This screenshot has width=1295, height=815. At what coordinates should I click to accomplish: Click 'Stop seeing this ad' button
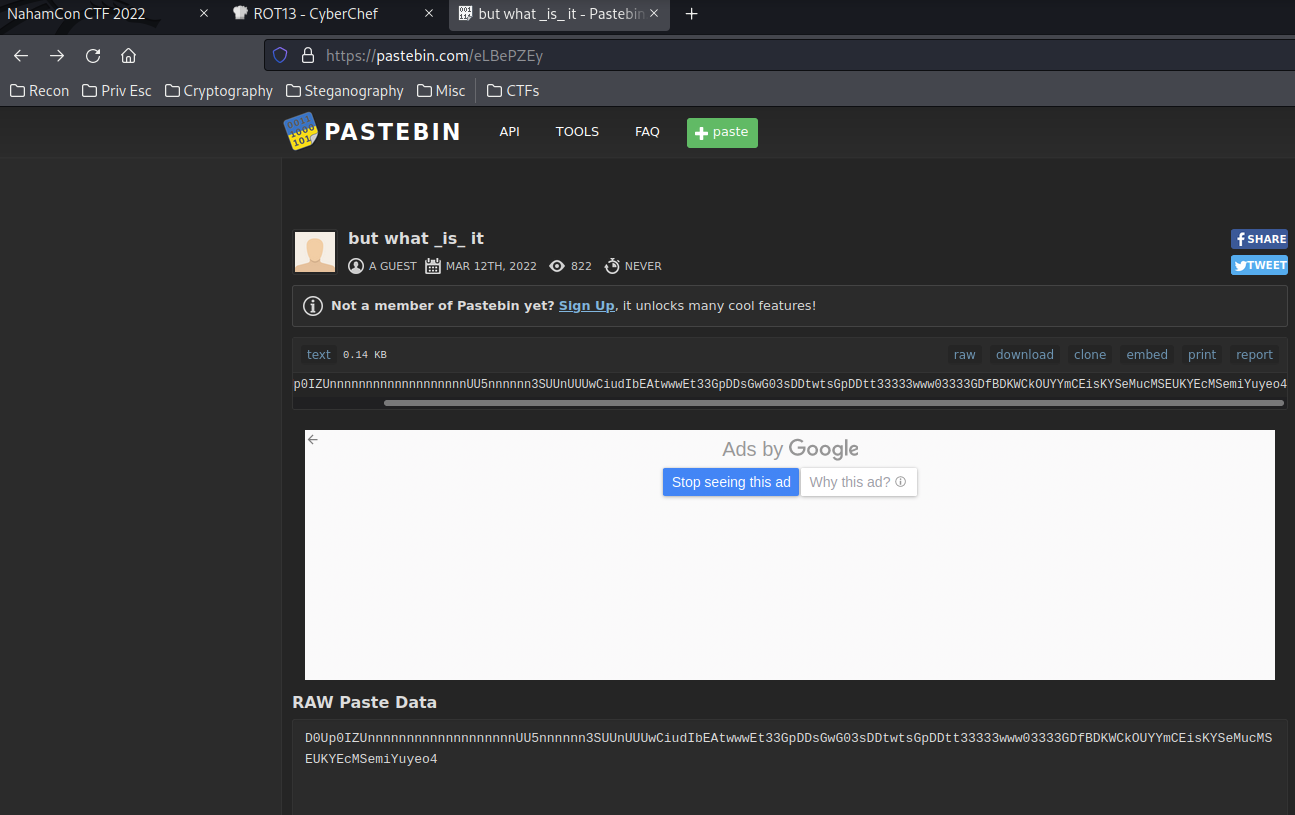pos(731,482)
